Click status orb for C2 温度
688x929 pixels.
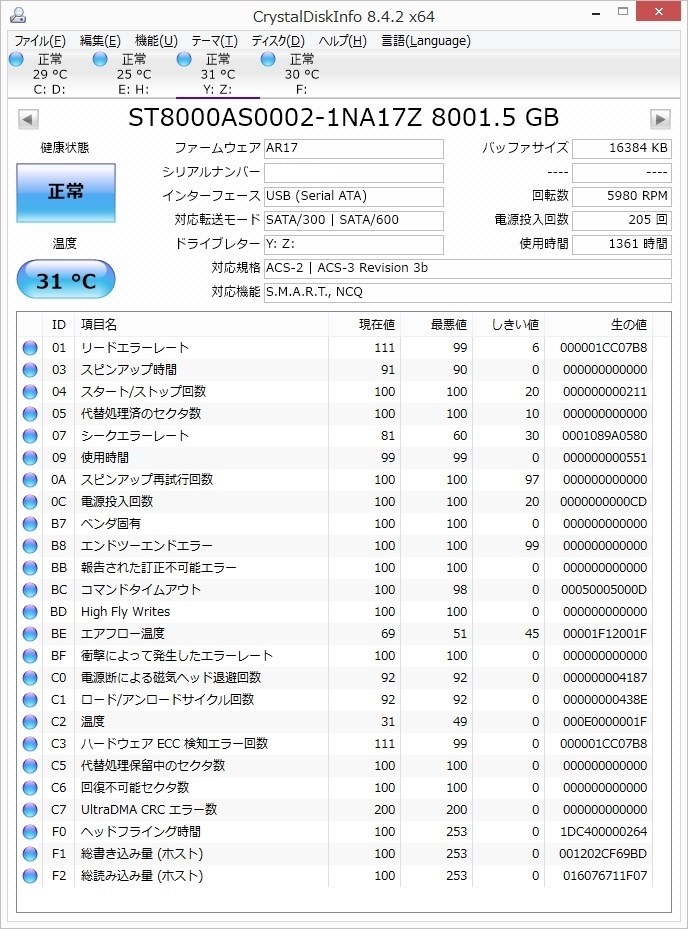[30, 722]
